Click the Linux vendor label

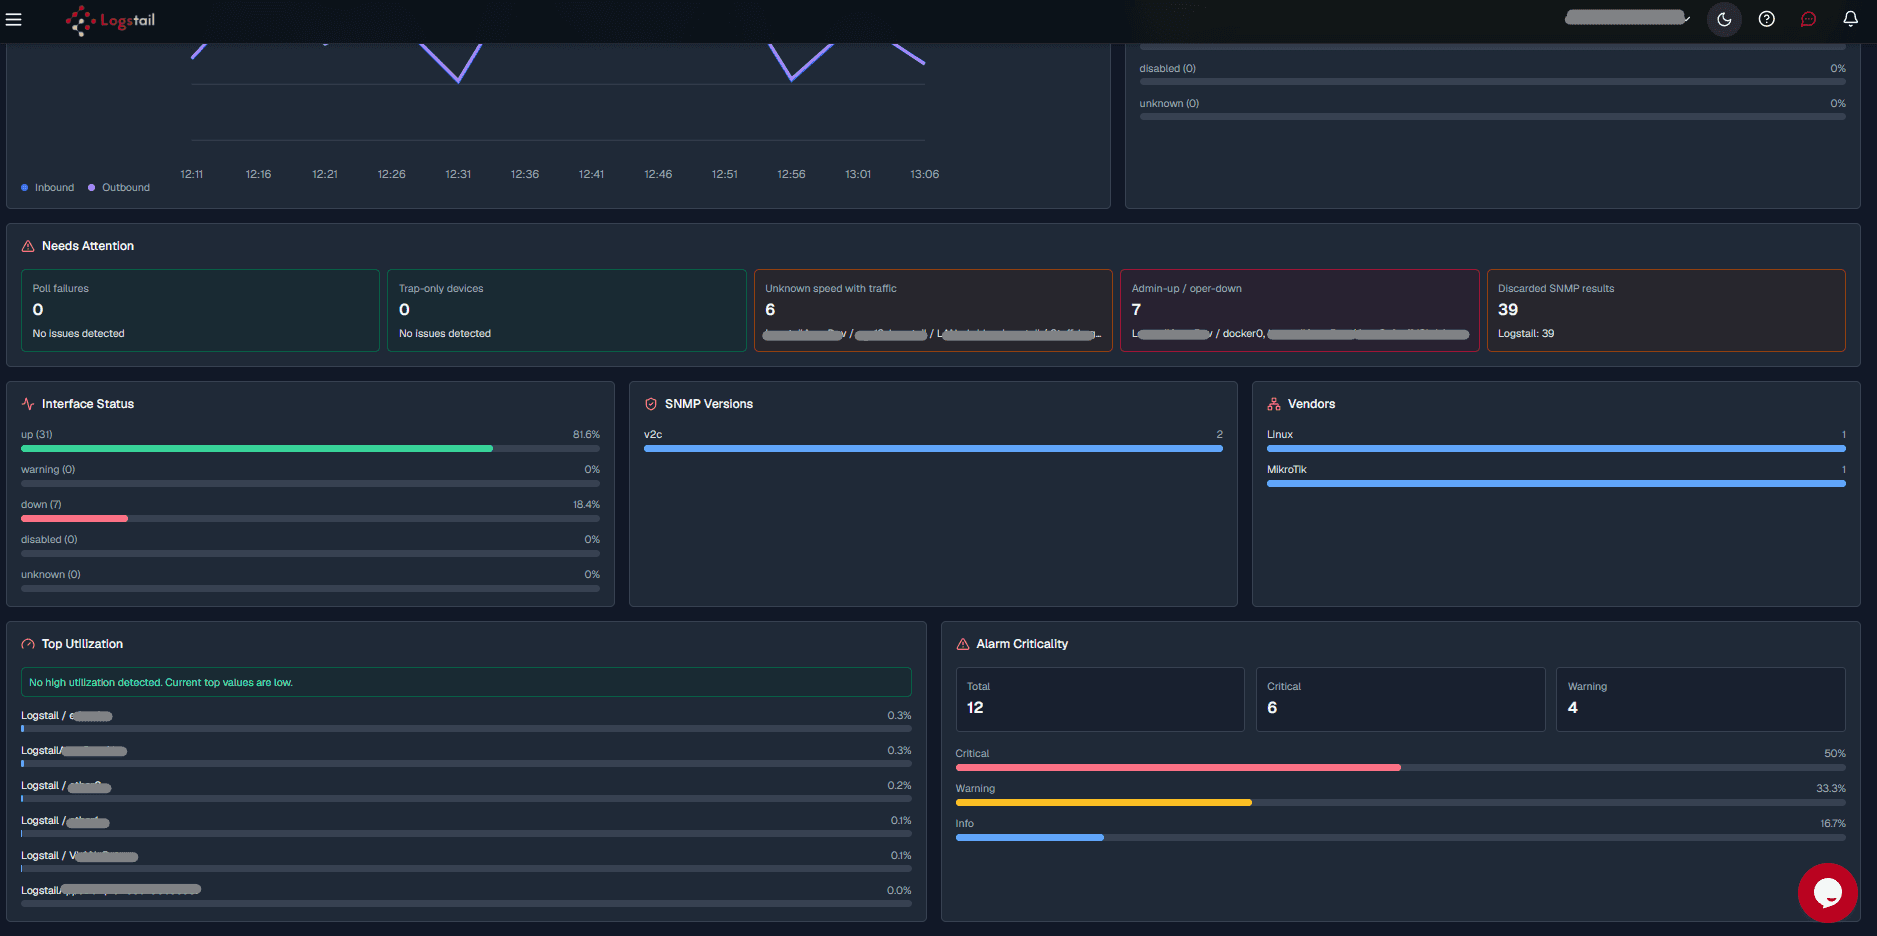[x=1280, y=435]
